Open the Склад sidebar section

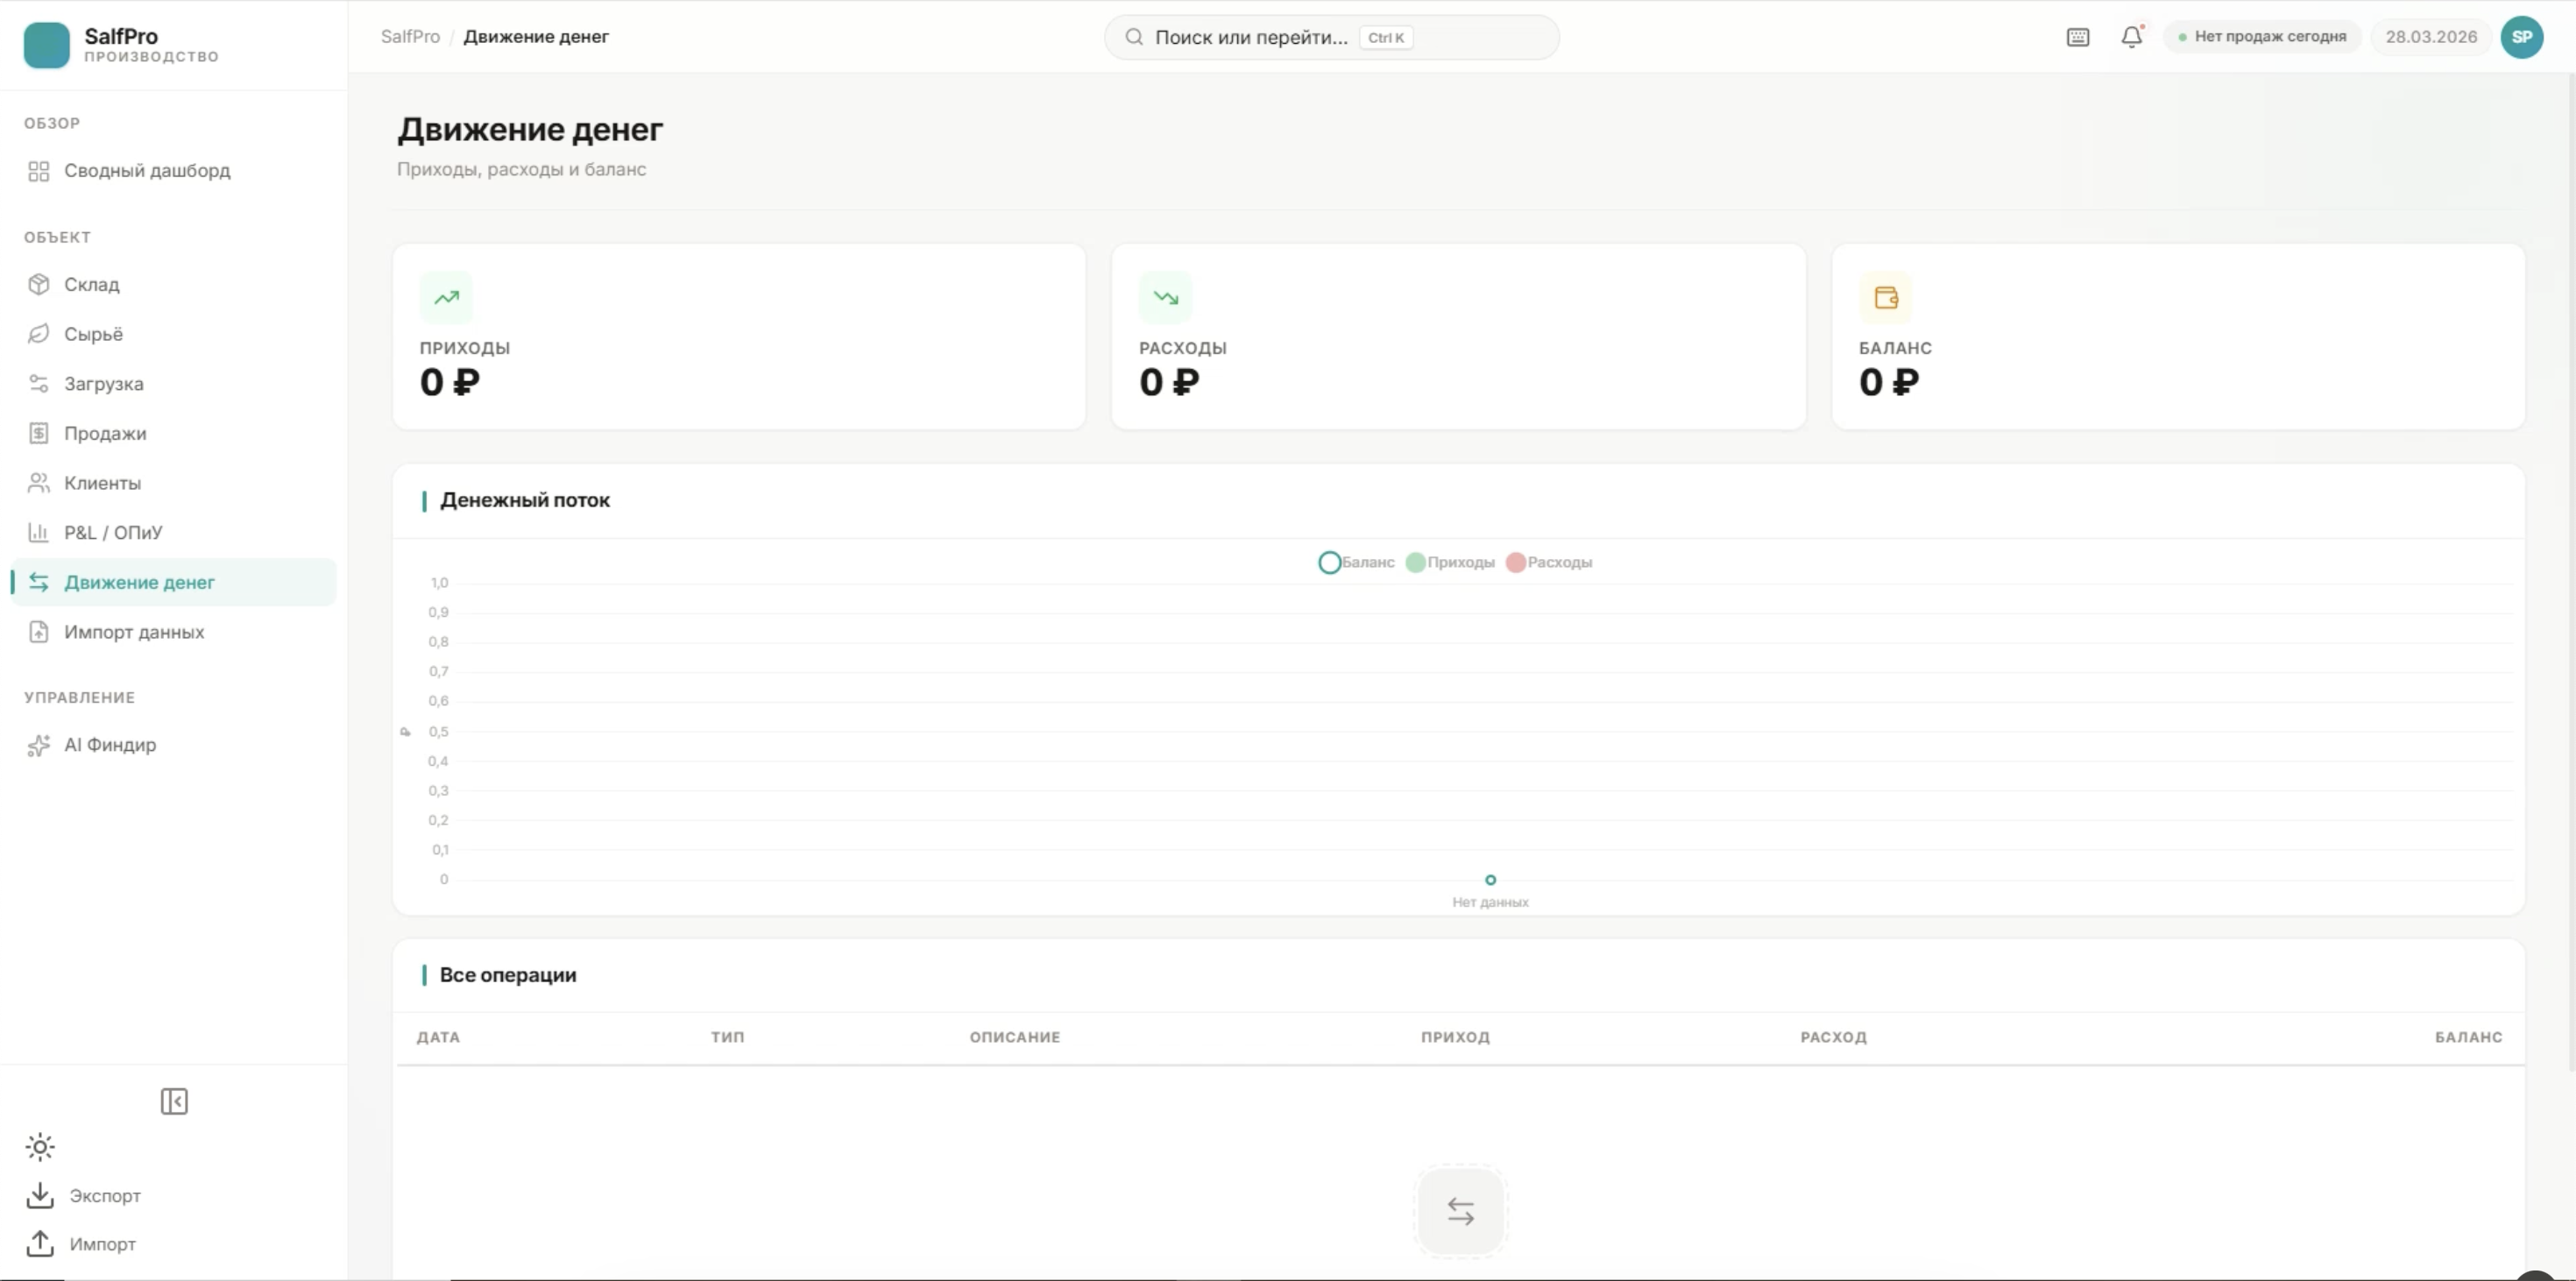tap(91, 285)
